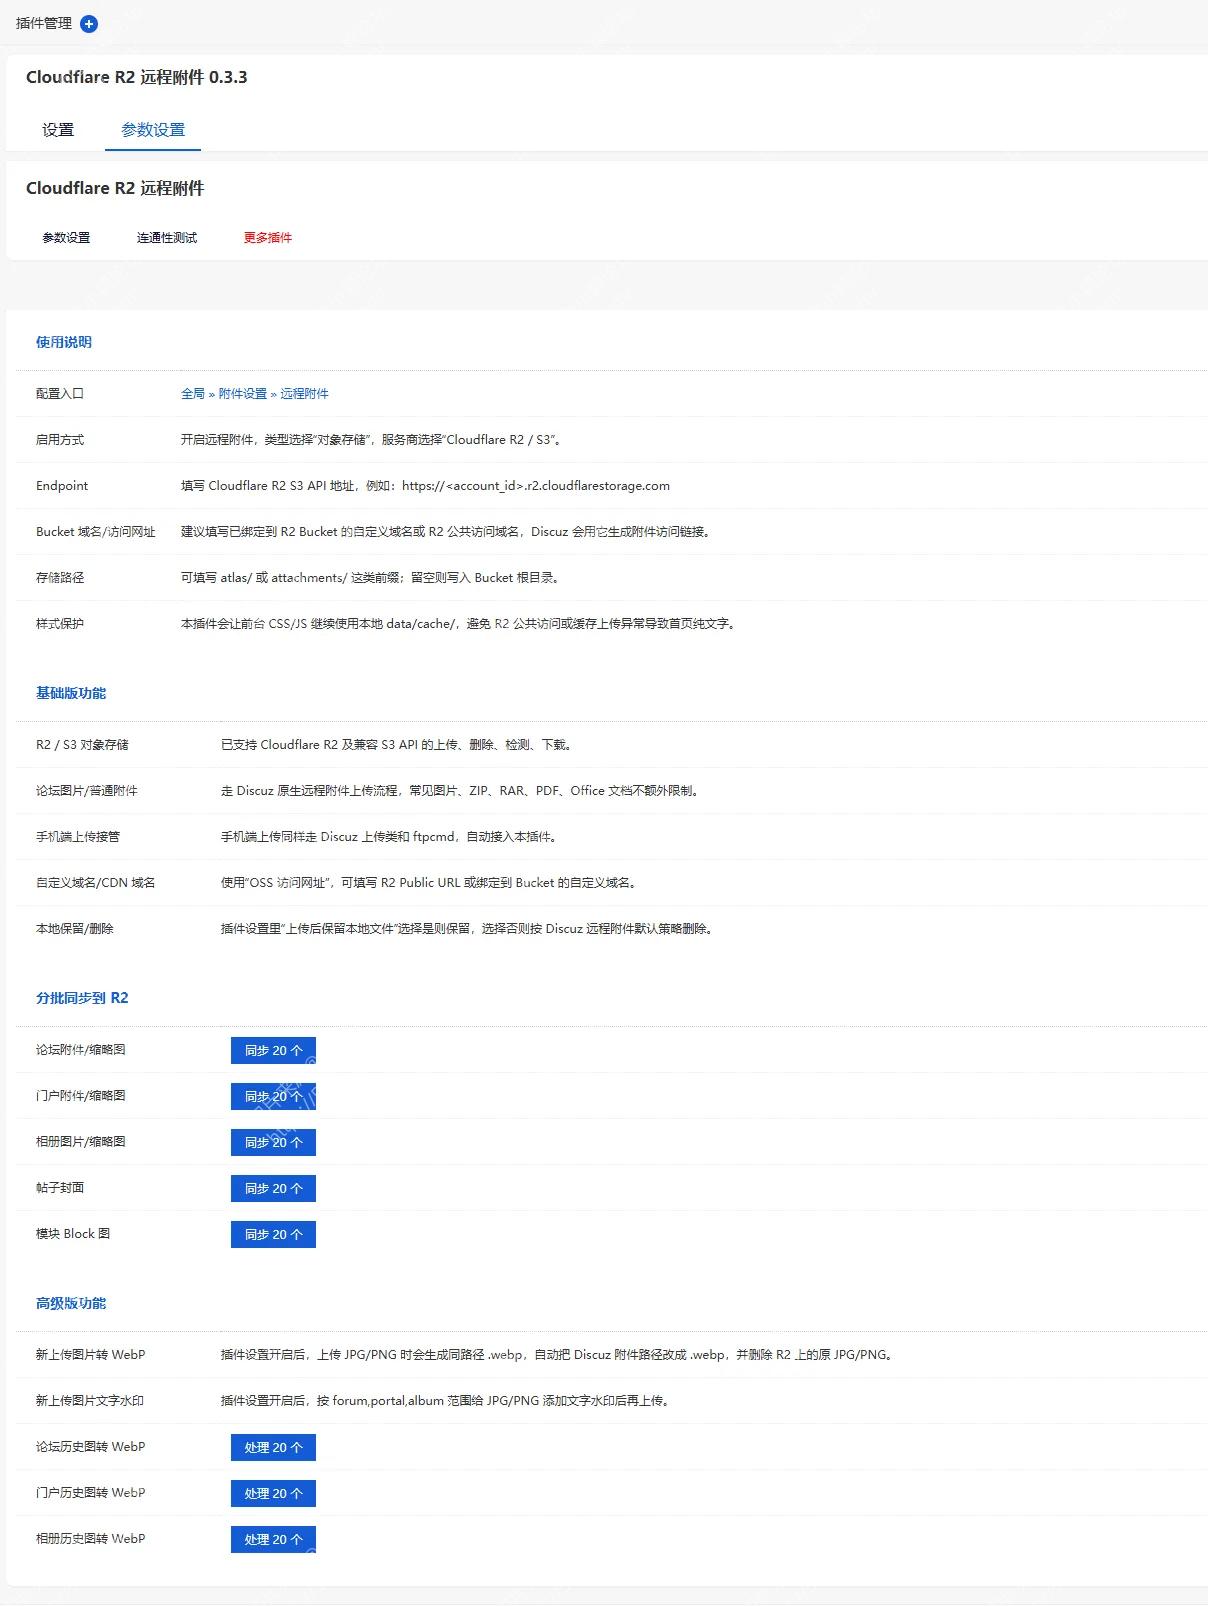Screen dimensions: 1208x1606
Task: Switch to the 设置 tab
Action: click(58, 130)
